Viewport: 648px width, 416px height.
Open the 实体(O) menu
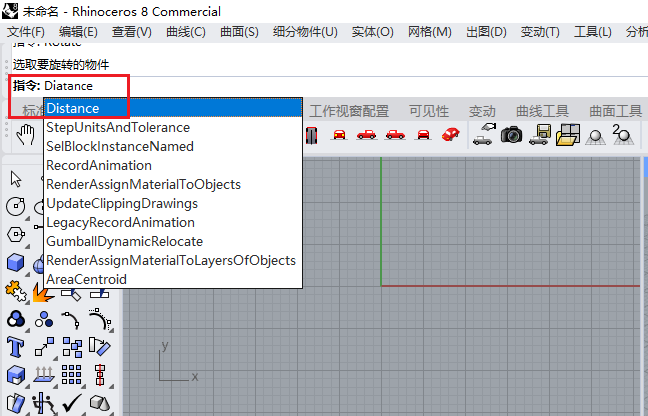tap(372, 32)
